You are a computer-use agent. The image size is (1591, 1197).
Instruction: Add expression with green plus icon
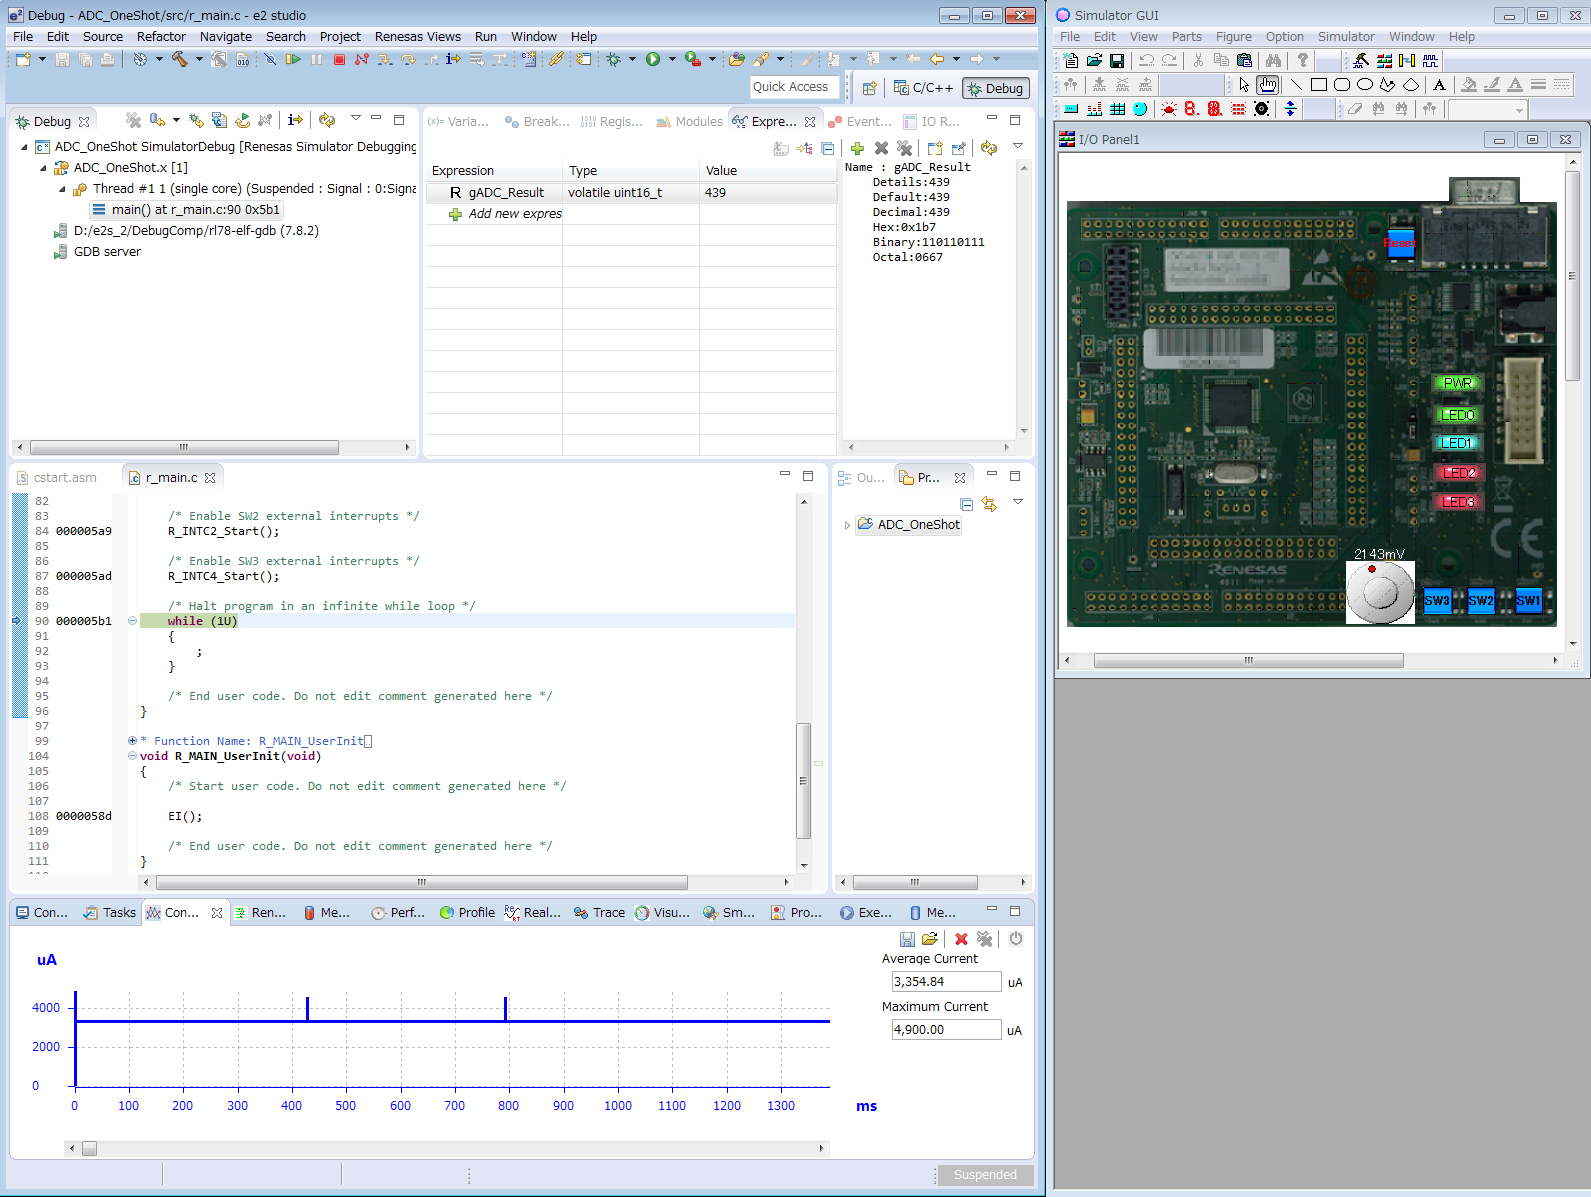857,148
